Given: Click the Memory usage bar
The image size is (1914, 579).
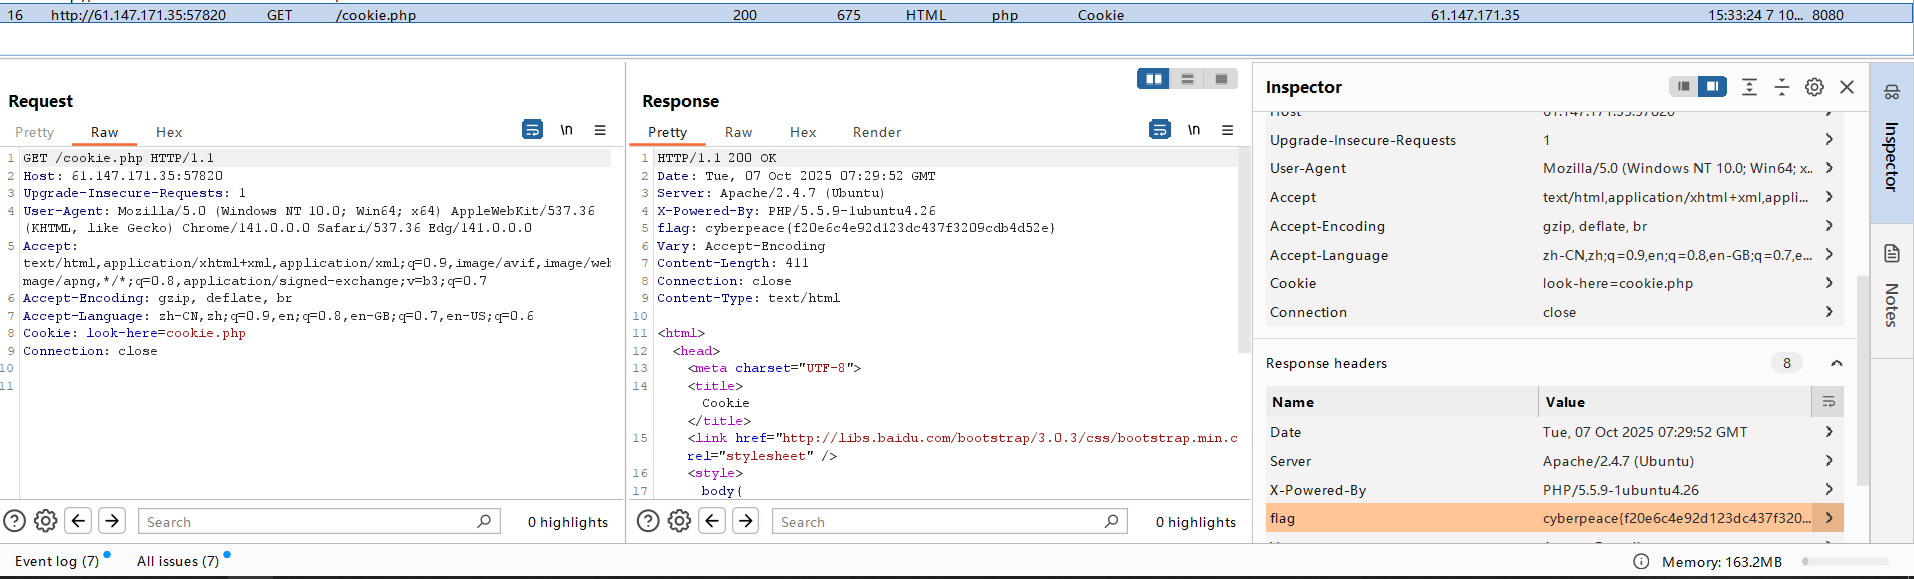Looking at the screenshot, I should (1844, 562).
